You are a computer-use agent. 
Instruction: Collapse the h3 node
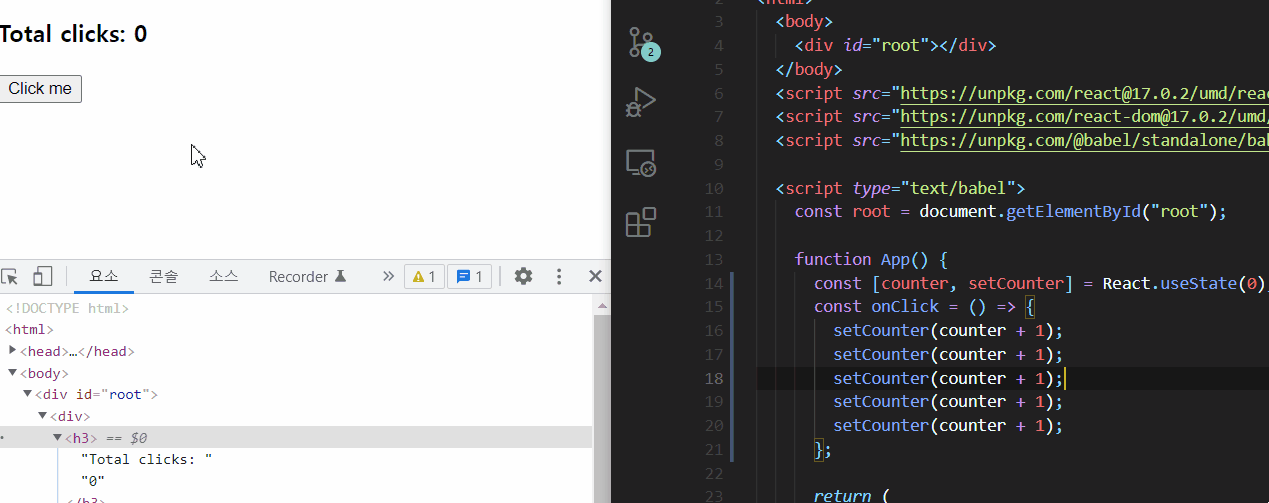click(x=58, y=438)
